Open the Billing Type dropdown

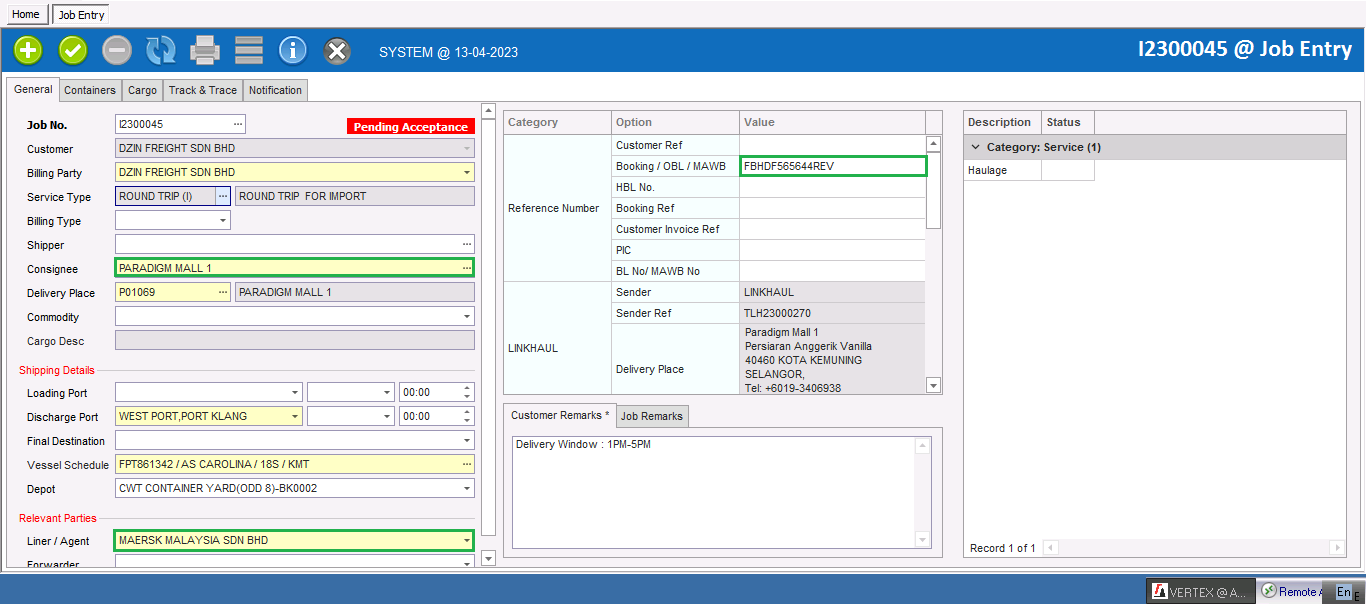tap(222, 221)
